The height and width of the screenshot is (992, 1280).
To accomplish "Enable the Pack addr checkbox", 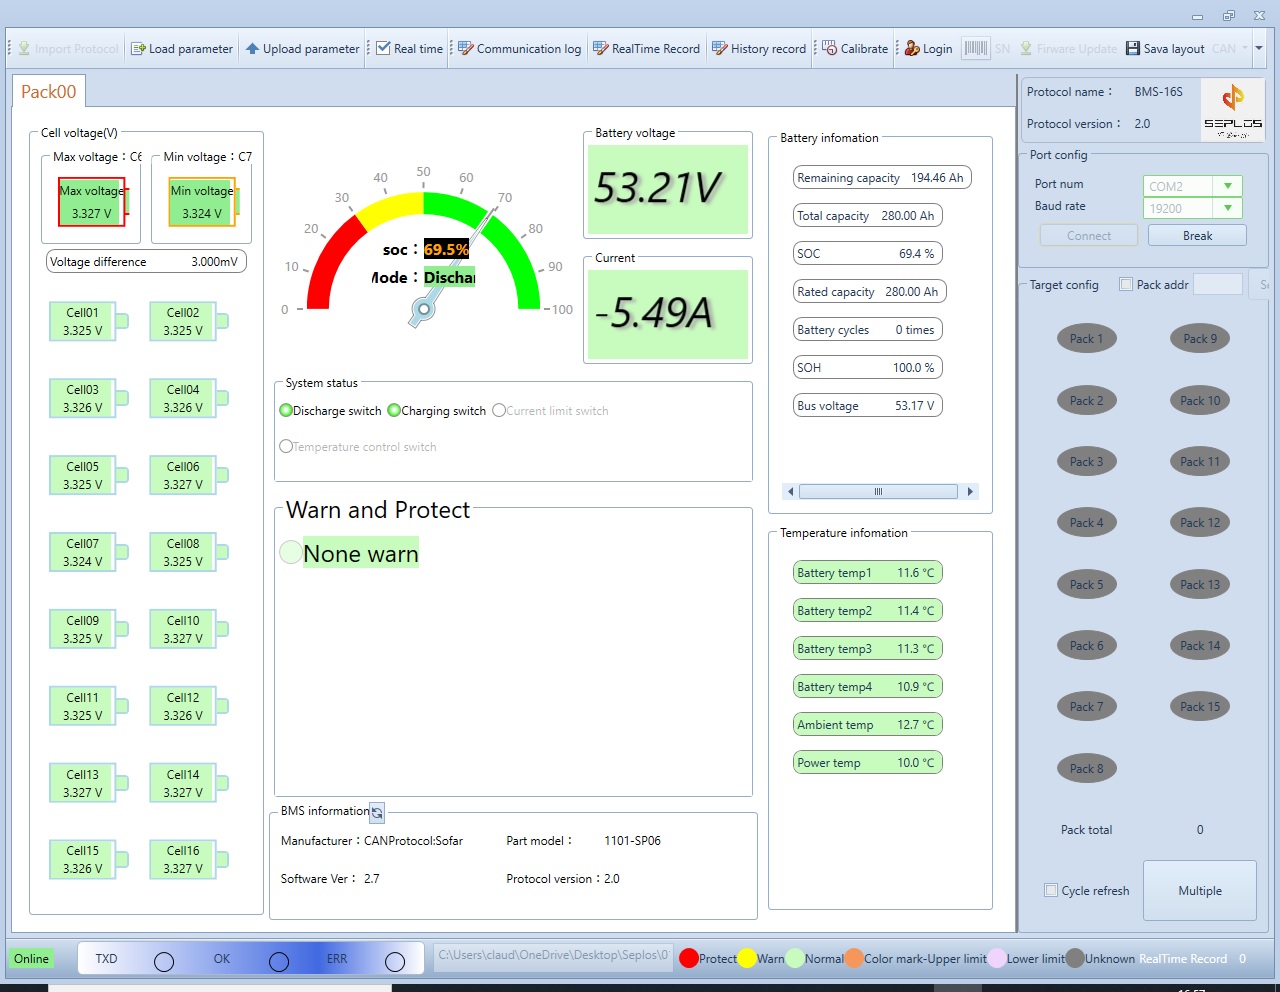I will (1126, 284).
